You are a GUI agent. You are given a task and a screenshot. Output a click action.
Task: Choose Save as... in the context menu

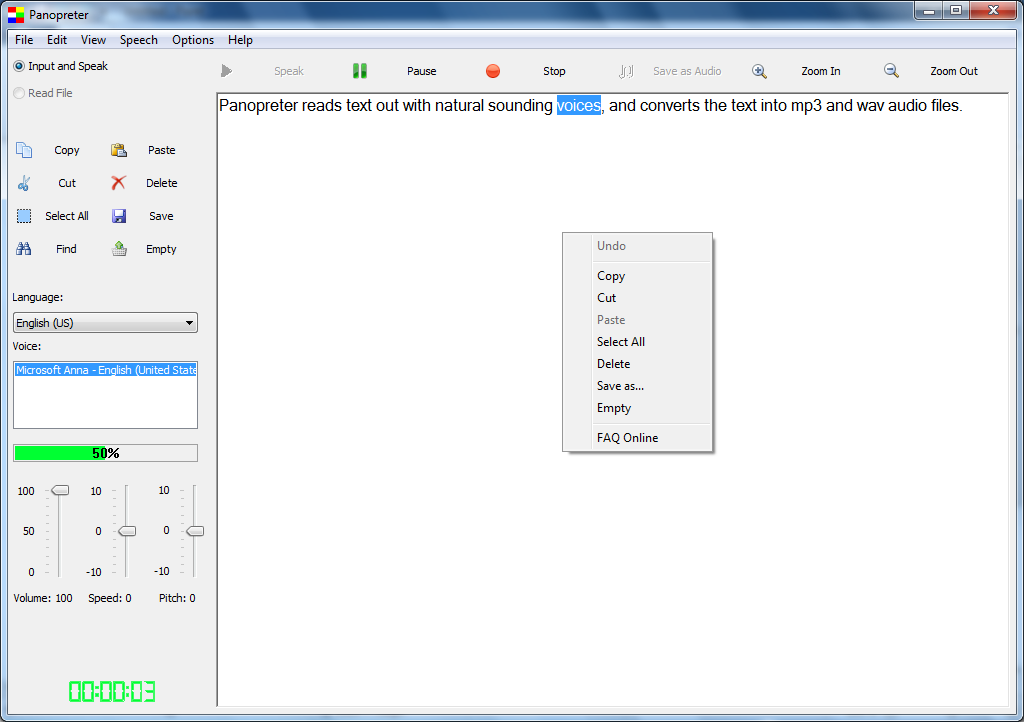pos(637,386)
